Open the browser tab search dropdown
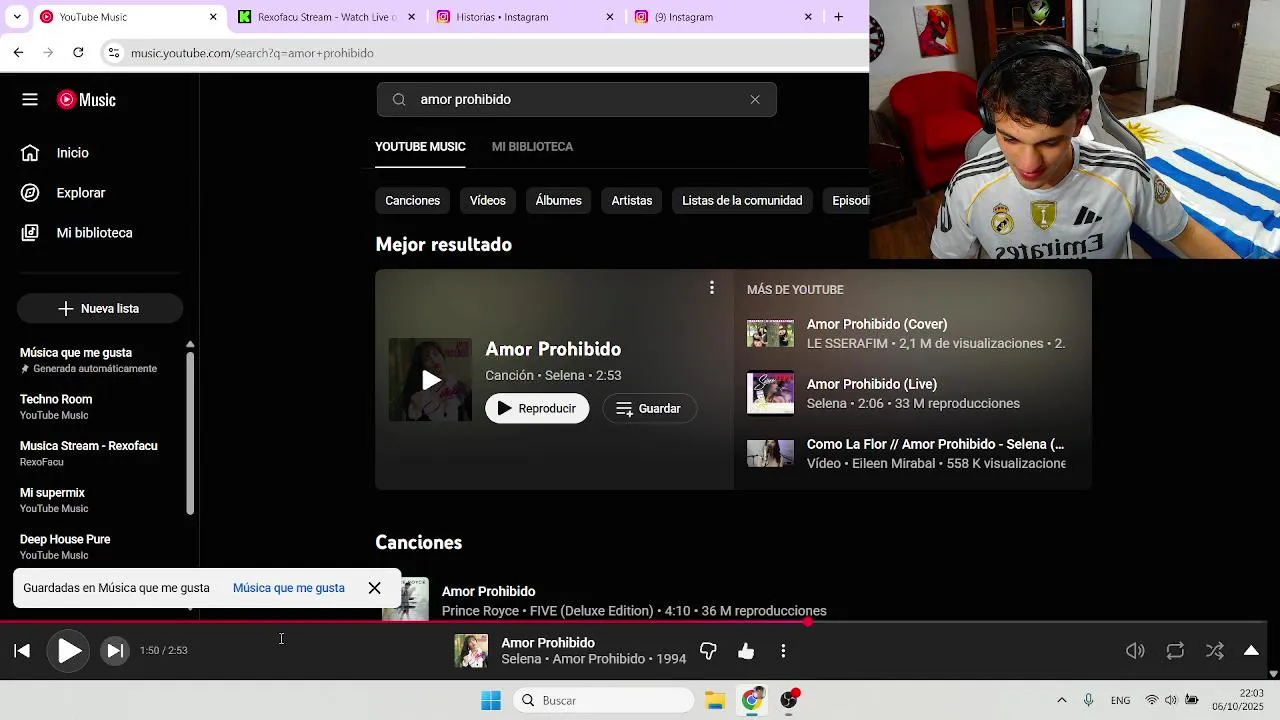 pos(16,17)
